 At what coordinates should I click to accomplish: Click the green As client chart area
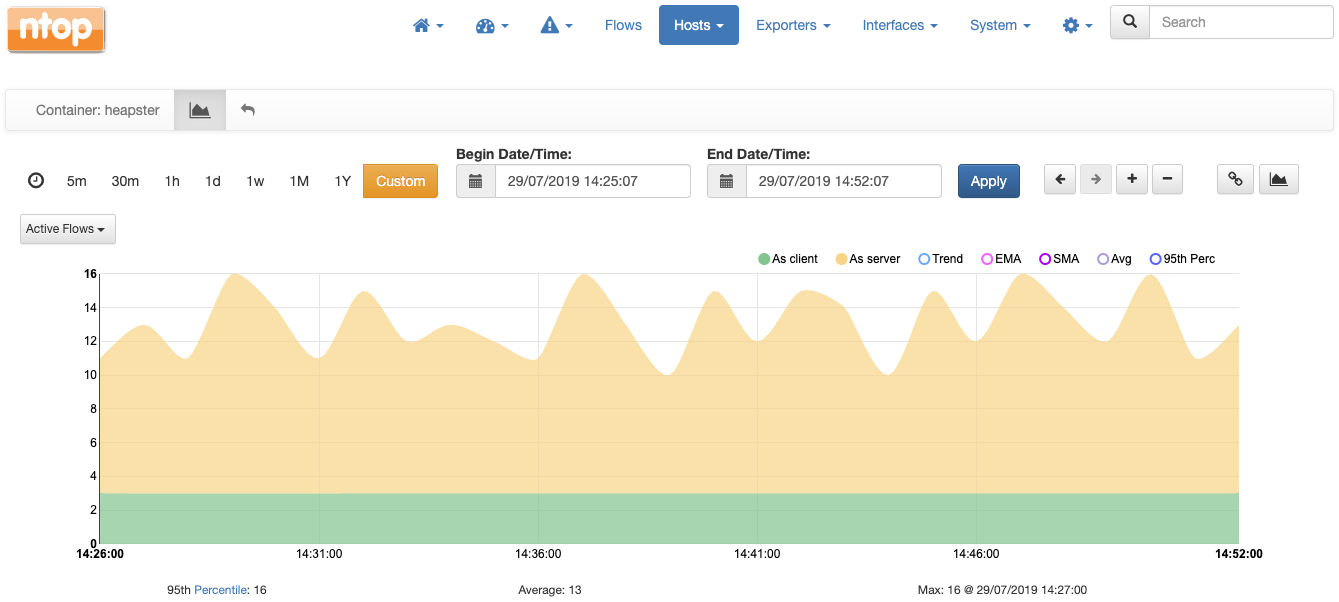(668, 518)
